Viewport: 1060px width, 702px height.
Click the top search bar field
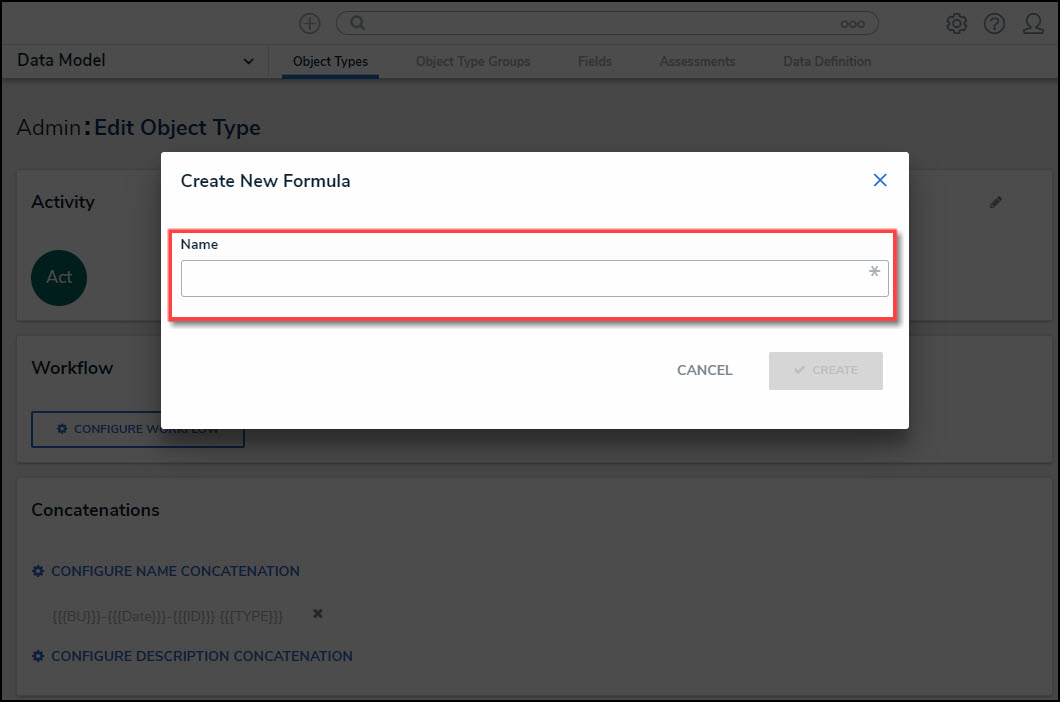point(607,24)
